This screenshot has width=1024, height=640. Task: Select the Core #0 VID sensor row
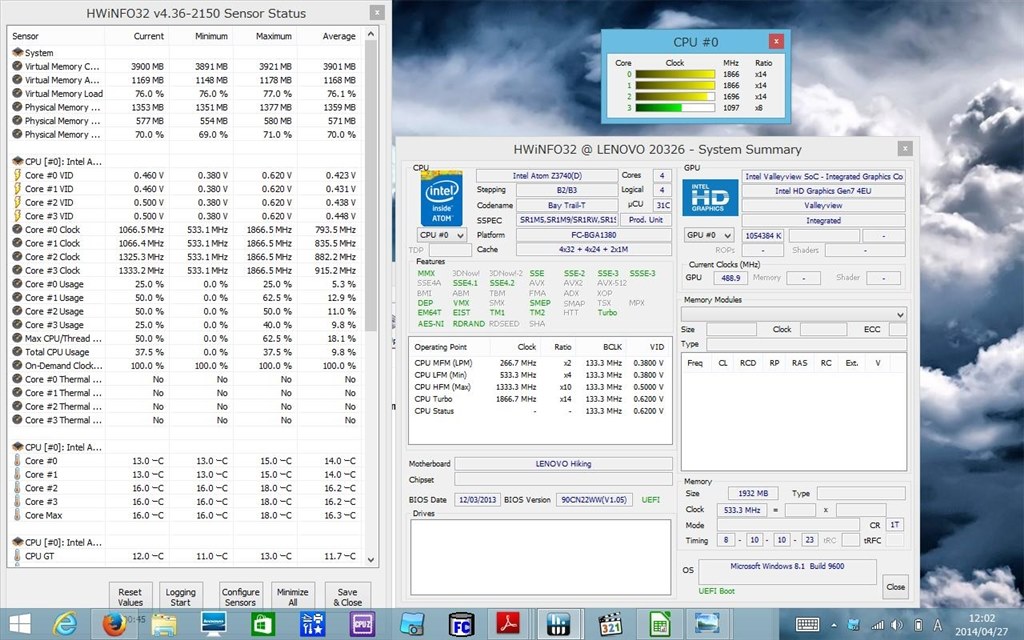[x=186, y=175]
